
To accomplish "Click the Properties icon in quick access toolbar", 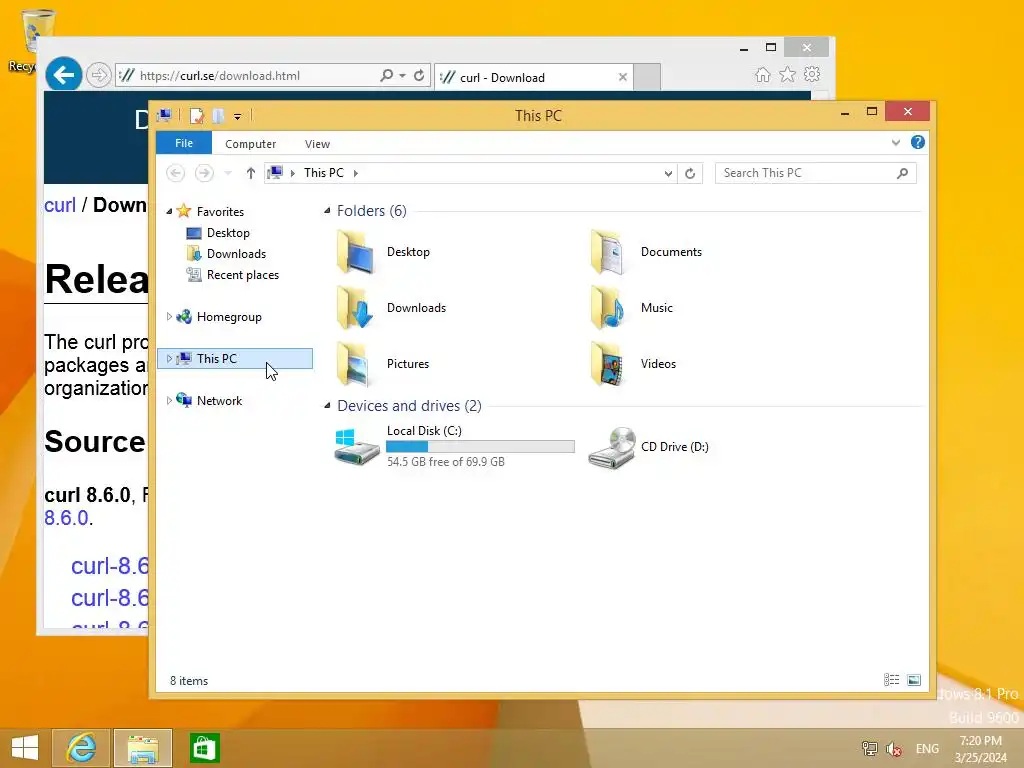I will pos(197,116).
